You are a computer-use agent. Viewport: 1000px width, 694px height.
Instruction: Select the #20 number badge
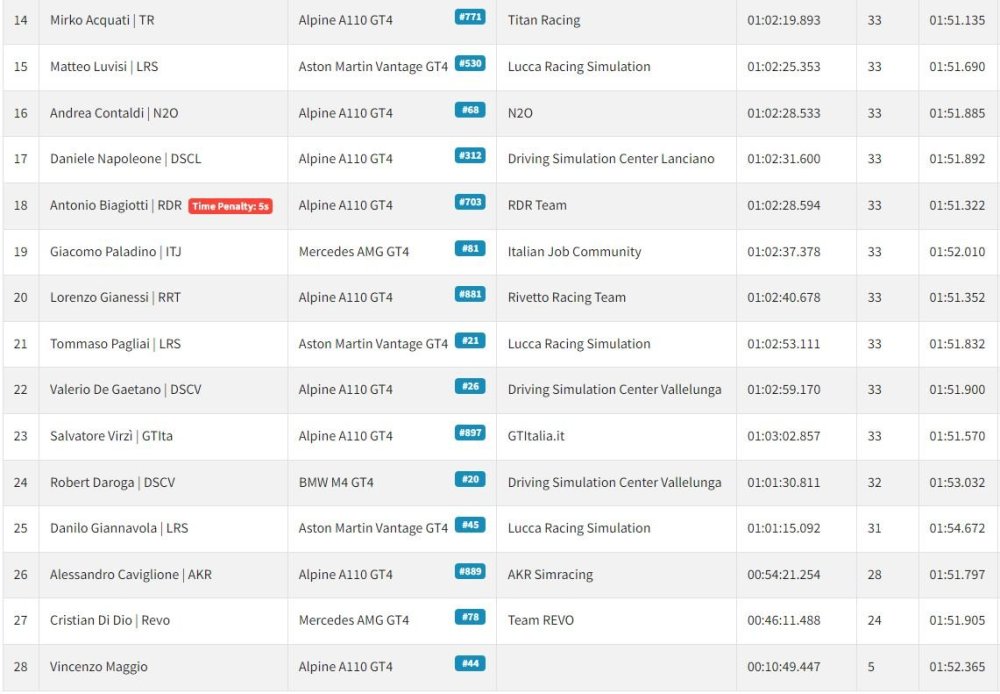pos(470,479)
